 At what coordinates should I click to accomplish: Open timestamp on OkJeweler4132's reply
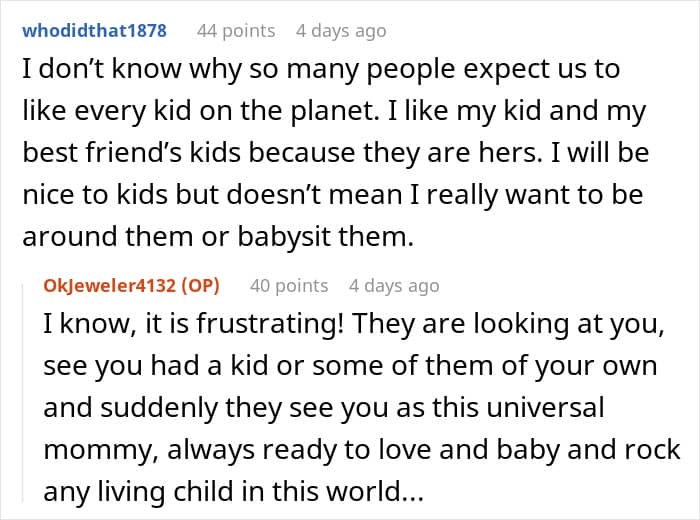point(394,286)
